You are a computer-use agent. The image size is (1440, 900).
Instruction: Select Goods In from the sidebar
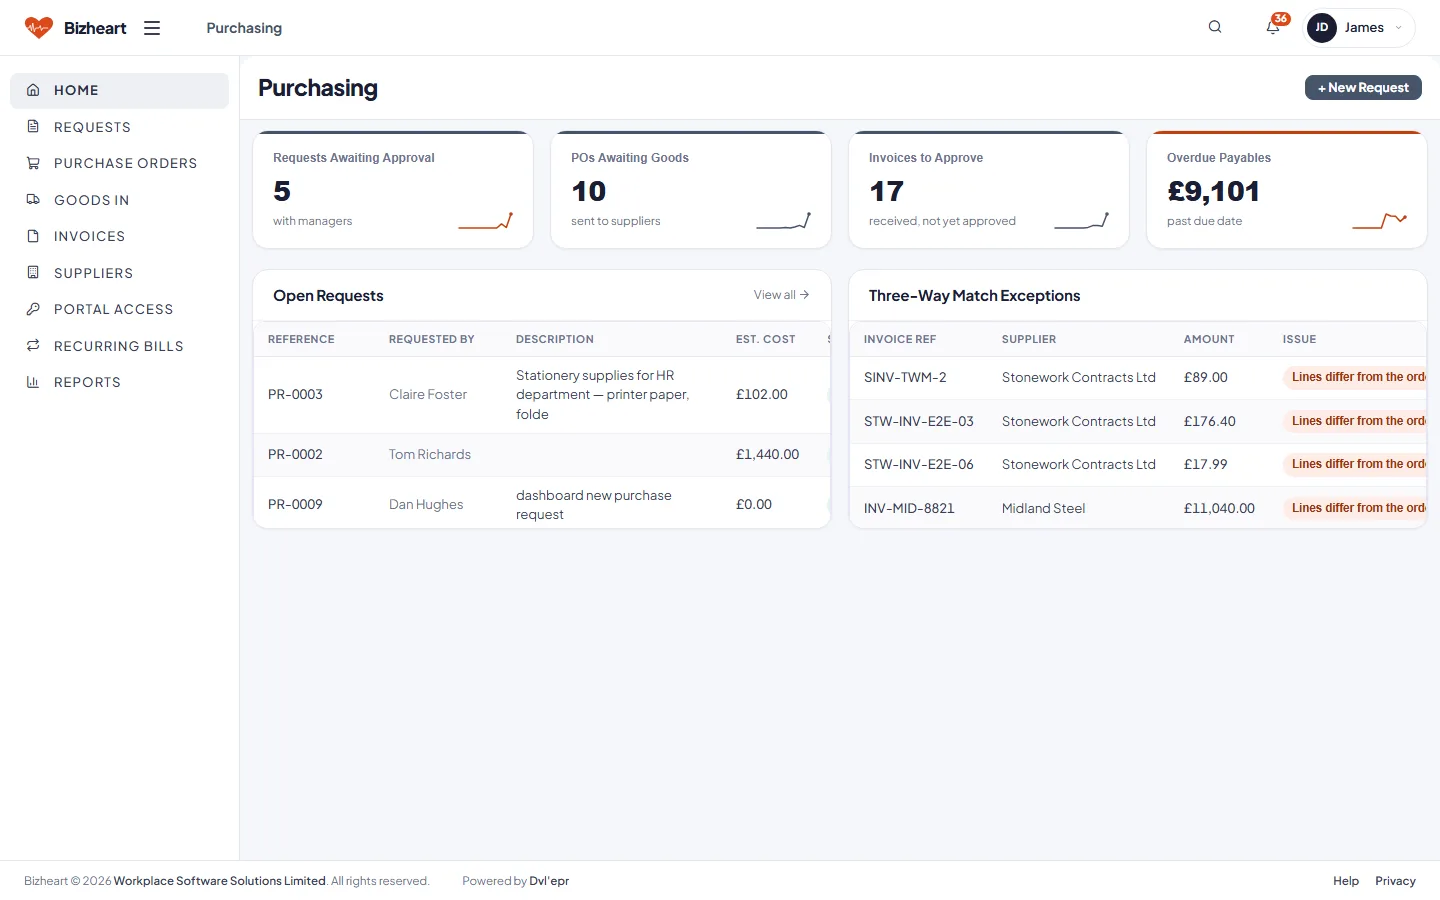[x=119, y=200]
